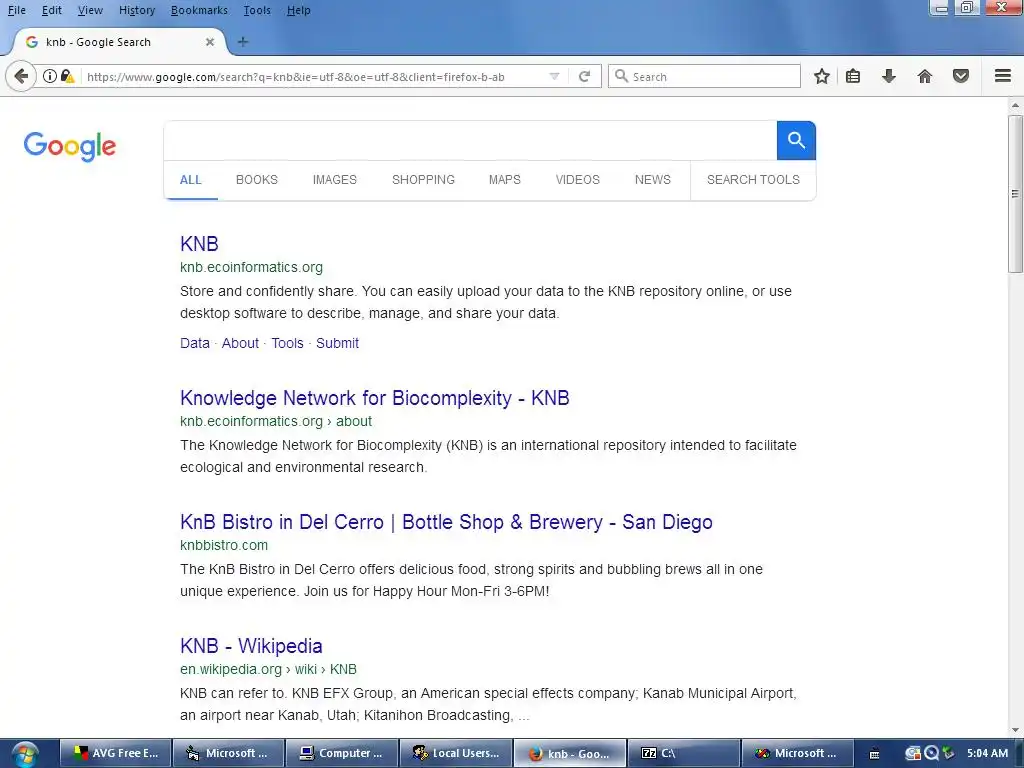Switch to the NEWS results tab
This screenshot has height=768, width=1024.
[652, 180]
